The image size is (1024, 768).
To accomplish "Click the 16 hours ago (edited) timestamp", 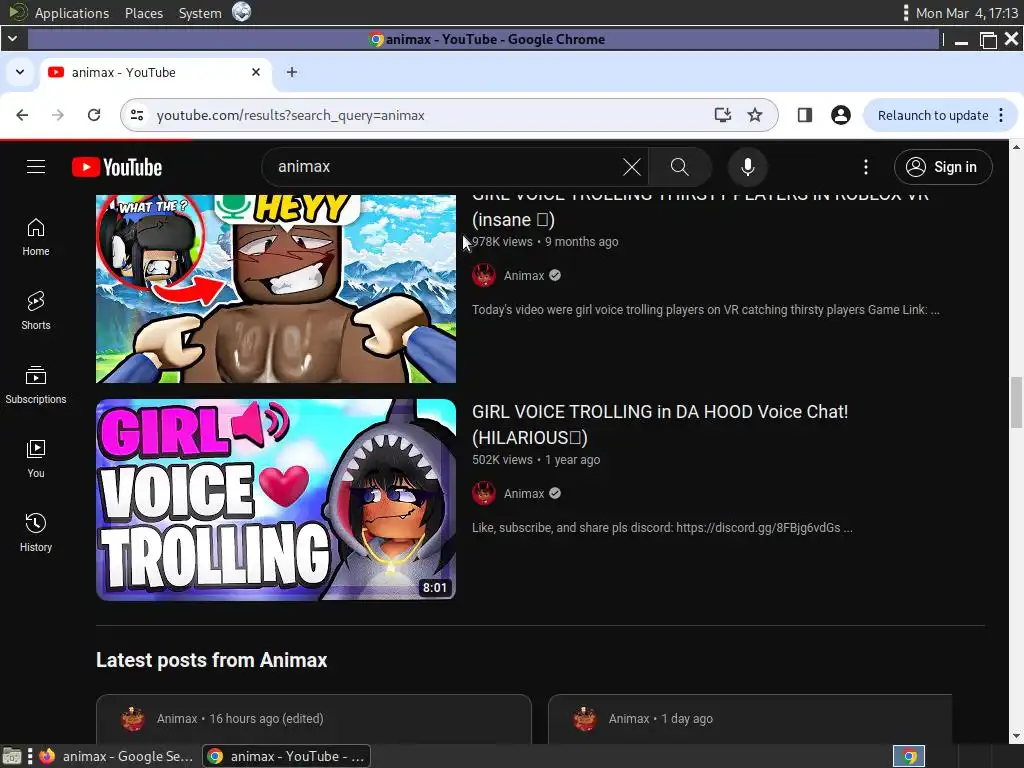I will [x=266, y=718].
